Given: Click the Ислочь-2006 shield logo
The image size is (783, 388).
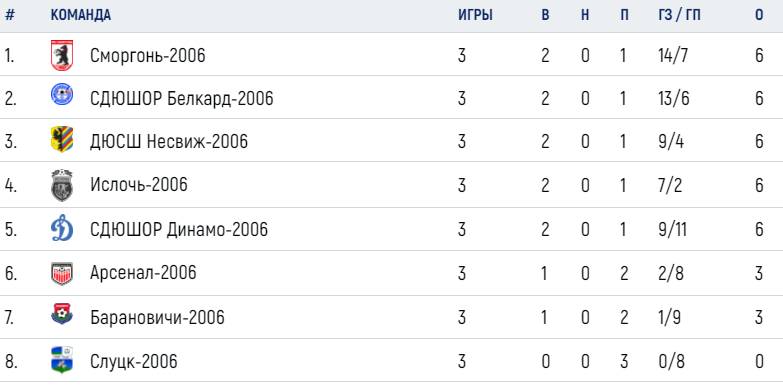Looking at the screenshot, I should [62, 185].
